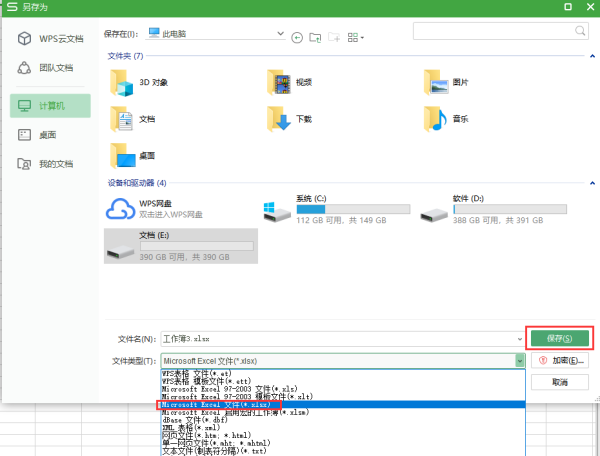Click the 取消 button
This screenshot has width=600, height=456.
click(x=559, y=382)
